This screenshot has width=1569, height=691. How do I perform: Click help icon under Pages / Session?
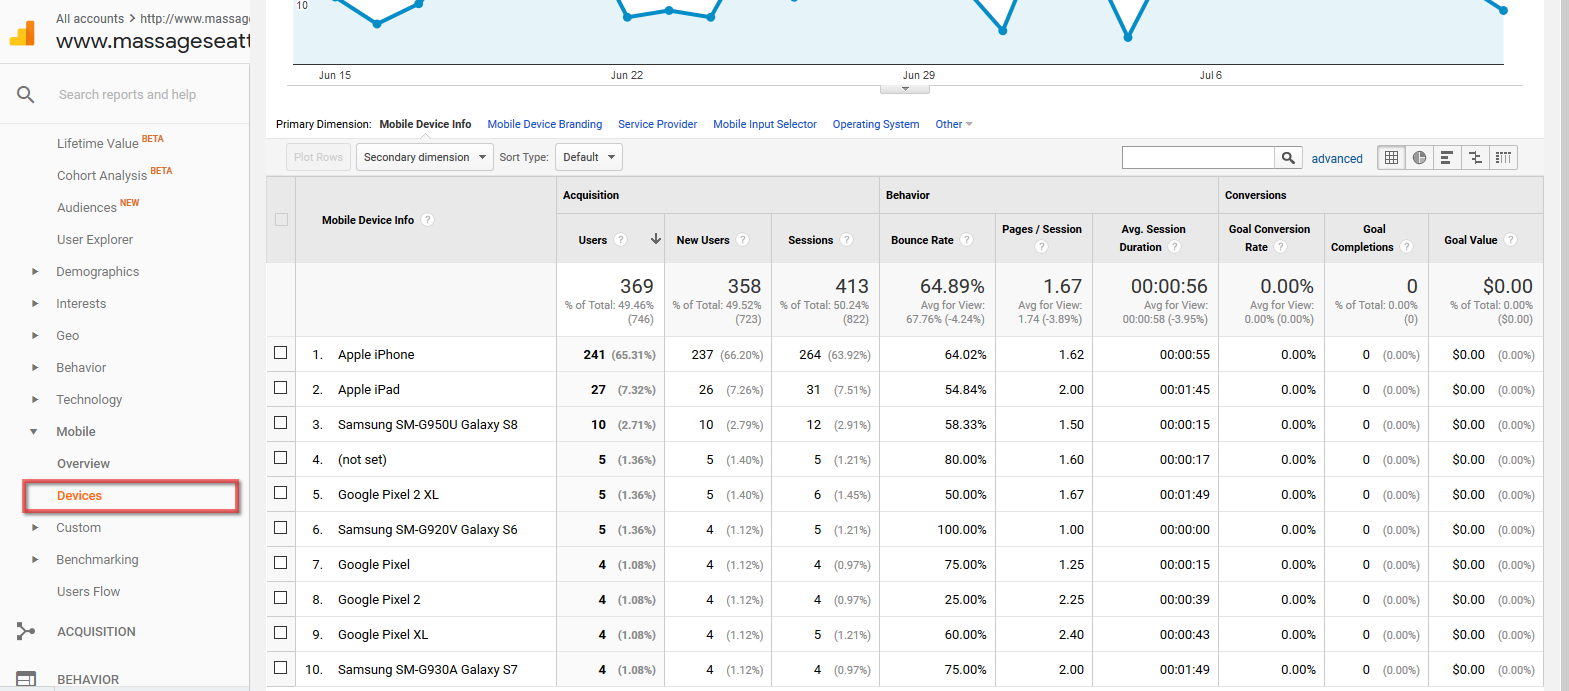coord(1042,247)
